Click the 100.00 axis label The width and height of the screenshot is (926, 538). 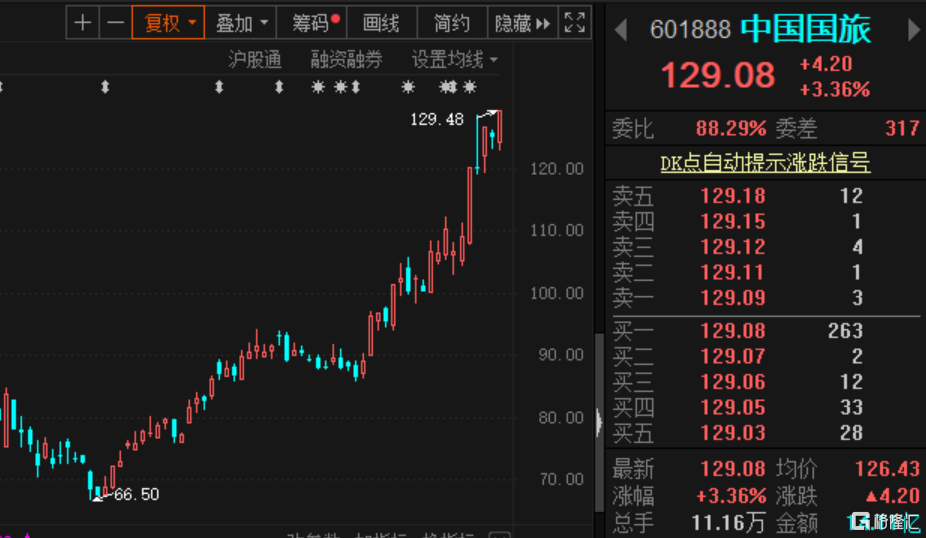point(557,293)
